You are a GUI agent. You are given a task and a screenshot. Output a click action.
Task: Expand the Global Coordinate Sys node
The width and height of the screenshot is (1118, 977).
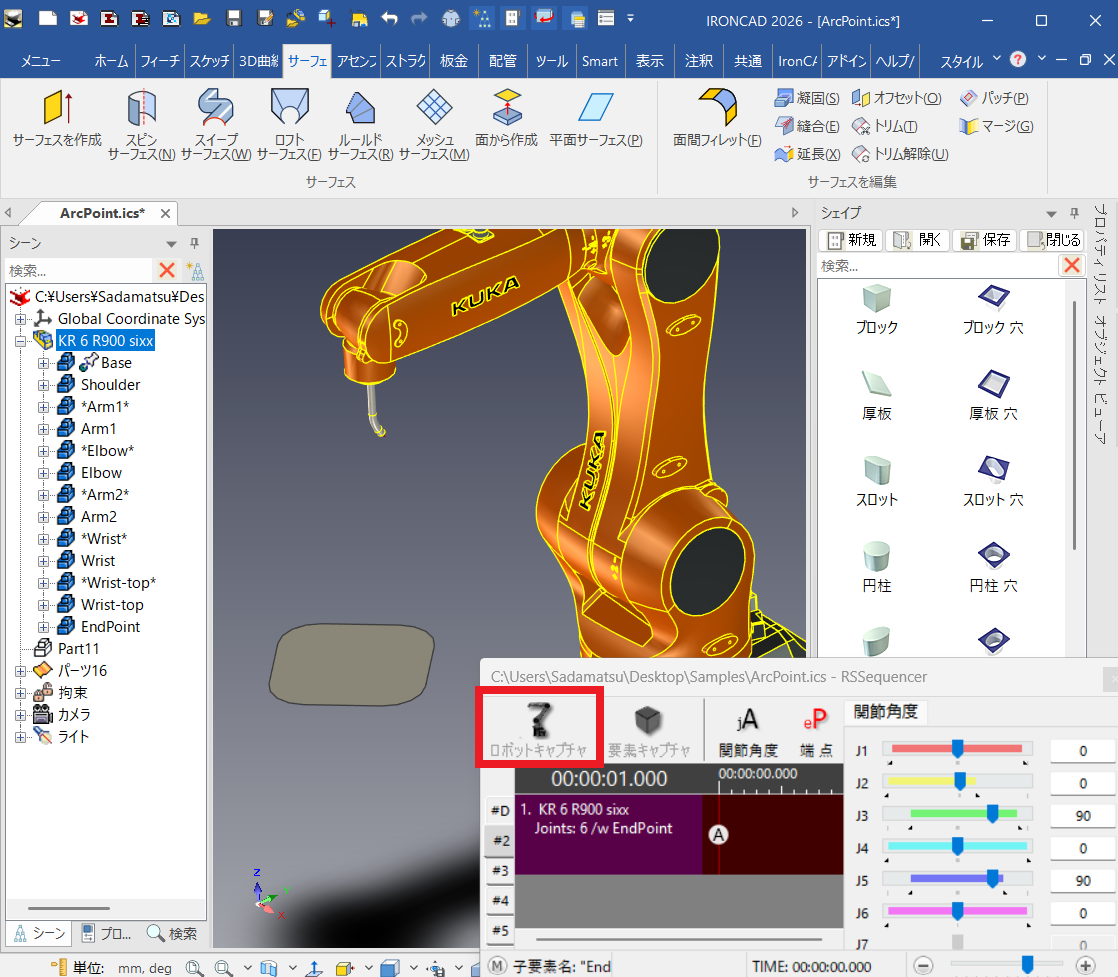click(21, 319)
